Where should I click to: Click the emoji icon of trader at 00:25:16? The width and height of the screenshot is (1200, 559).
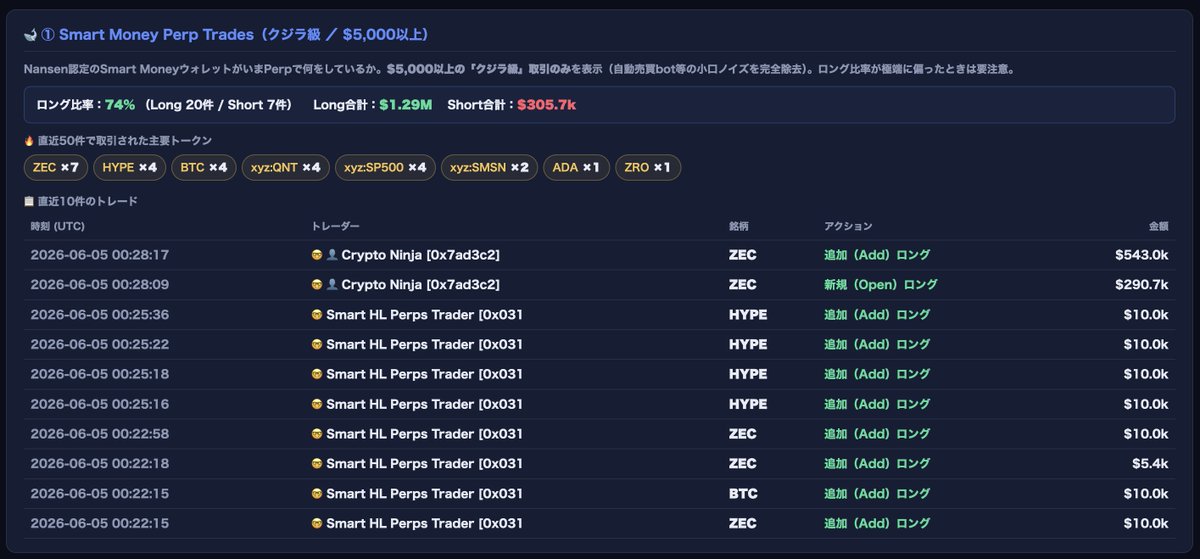(x=317, y=405)
